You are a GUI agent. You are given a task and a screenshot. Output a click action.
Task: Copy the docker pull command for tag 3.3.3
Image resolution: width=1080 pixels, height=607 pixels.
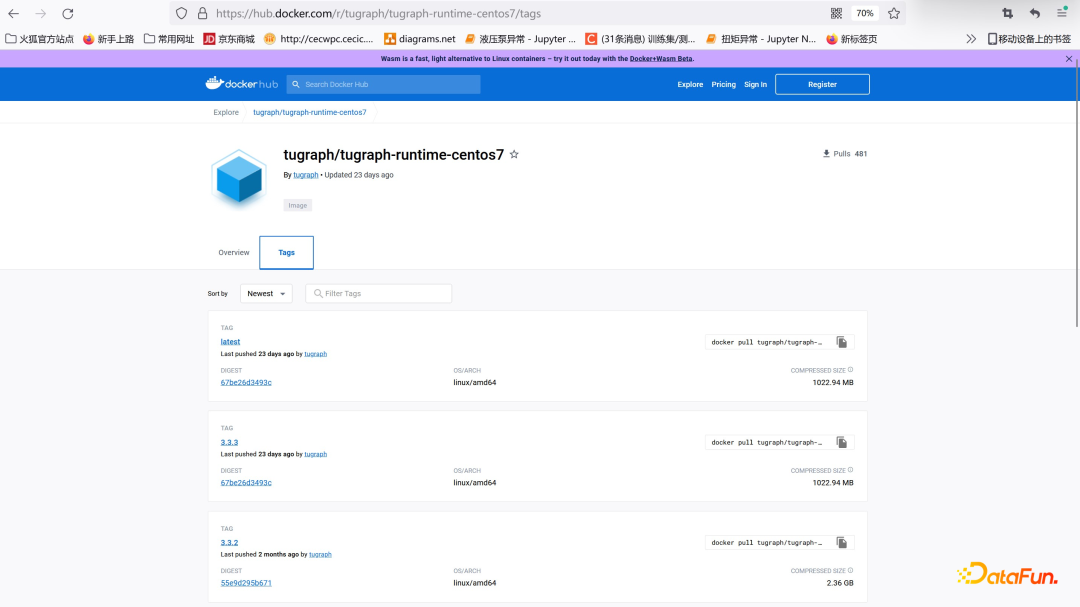click(841, 441)
